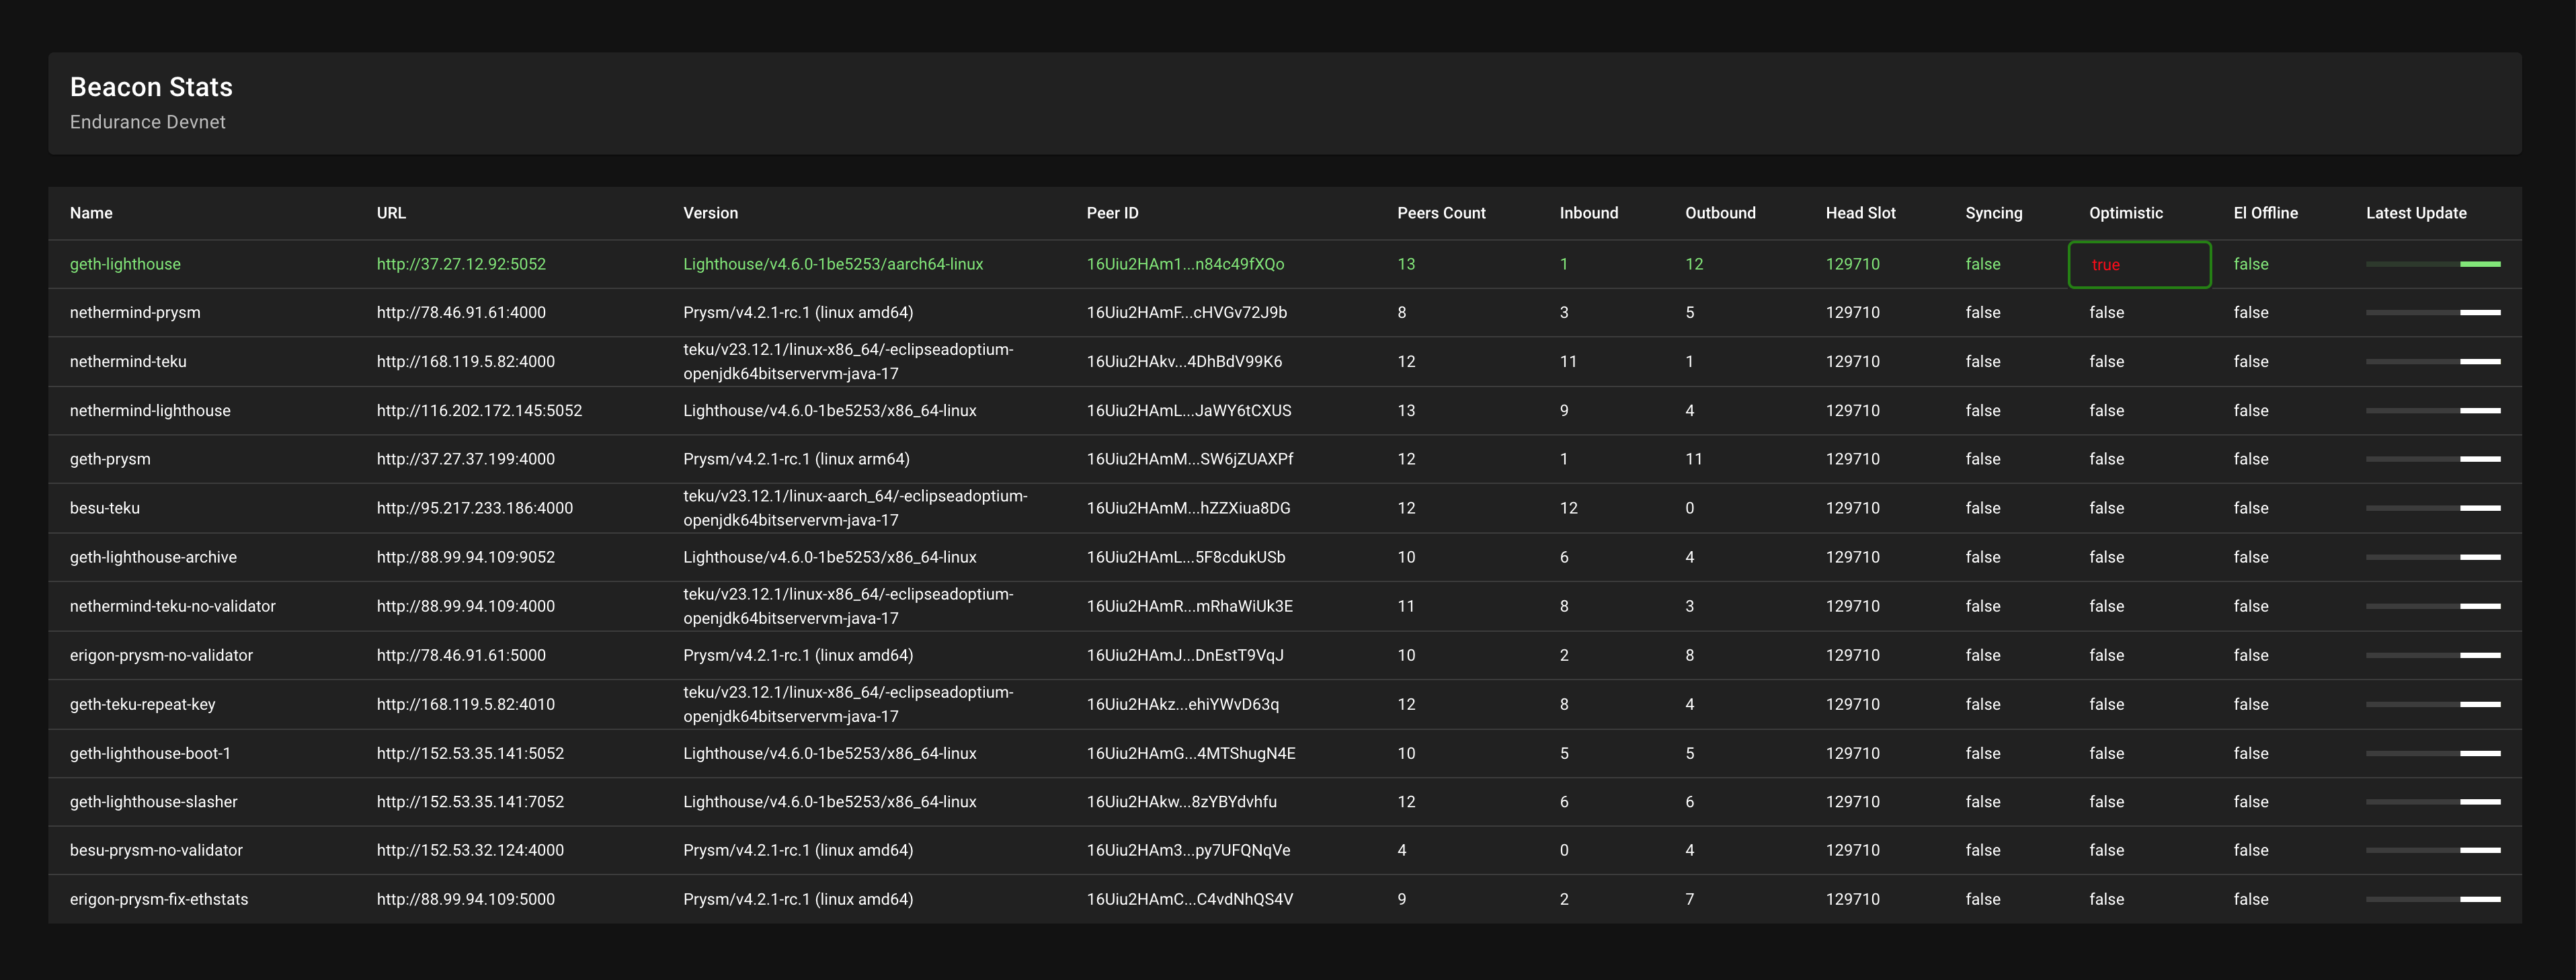
Task: Select the geth-lighthouse-boot-1 node name
Action: click(x=150, y=753)
